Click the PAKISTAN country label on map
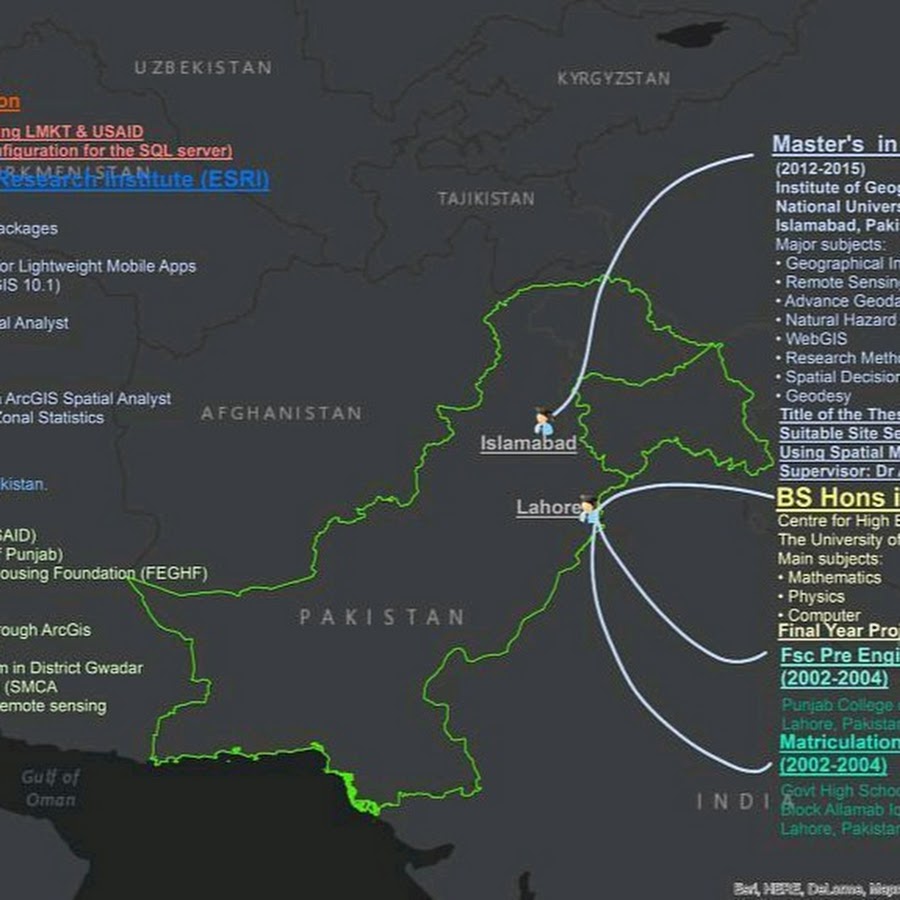This screenshot has width=900, height=900. [x=381, y=617]
